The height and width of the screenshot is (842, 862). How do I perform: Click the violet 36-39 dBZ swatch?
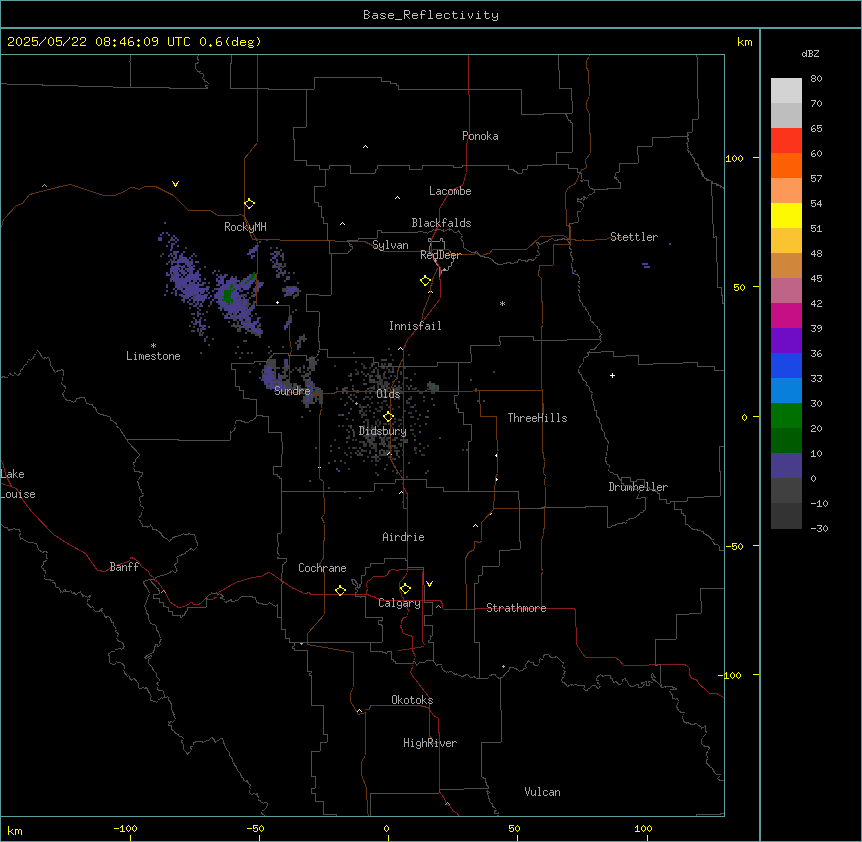coord(786,341)
